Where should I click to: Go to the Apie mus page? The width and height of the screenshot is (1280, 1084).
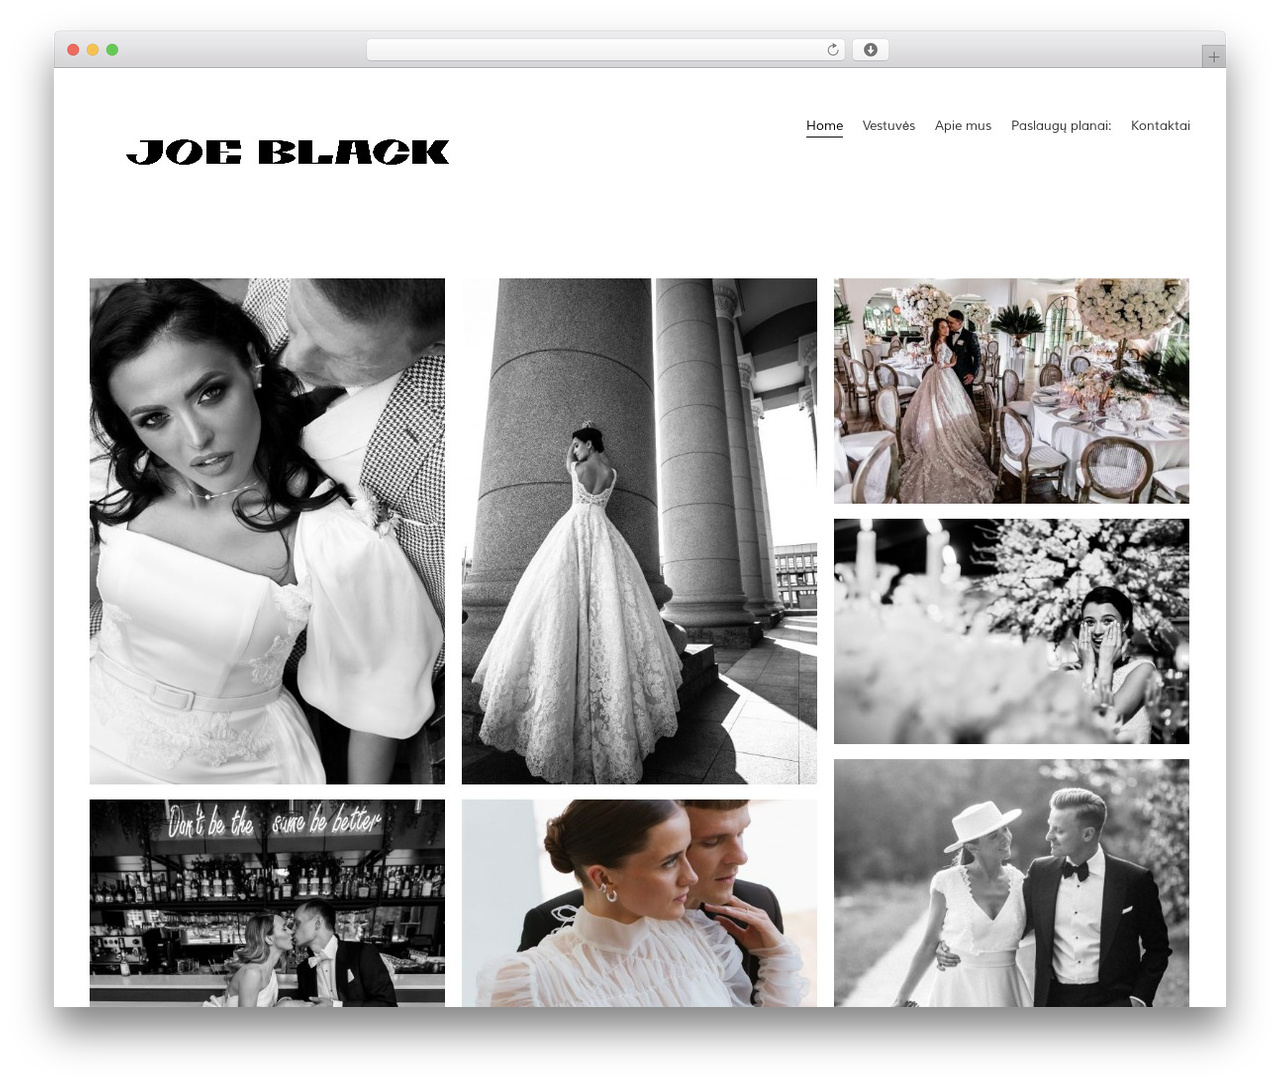(x=962, y=126)
